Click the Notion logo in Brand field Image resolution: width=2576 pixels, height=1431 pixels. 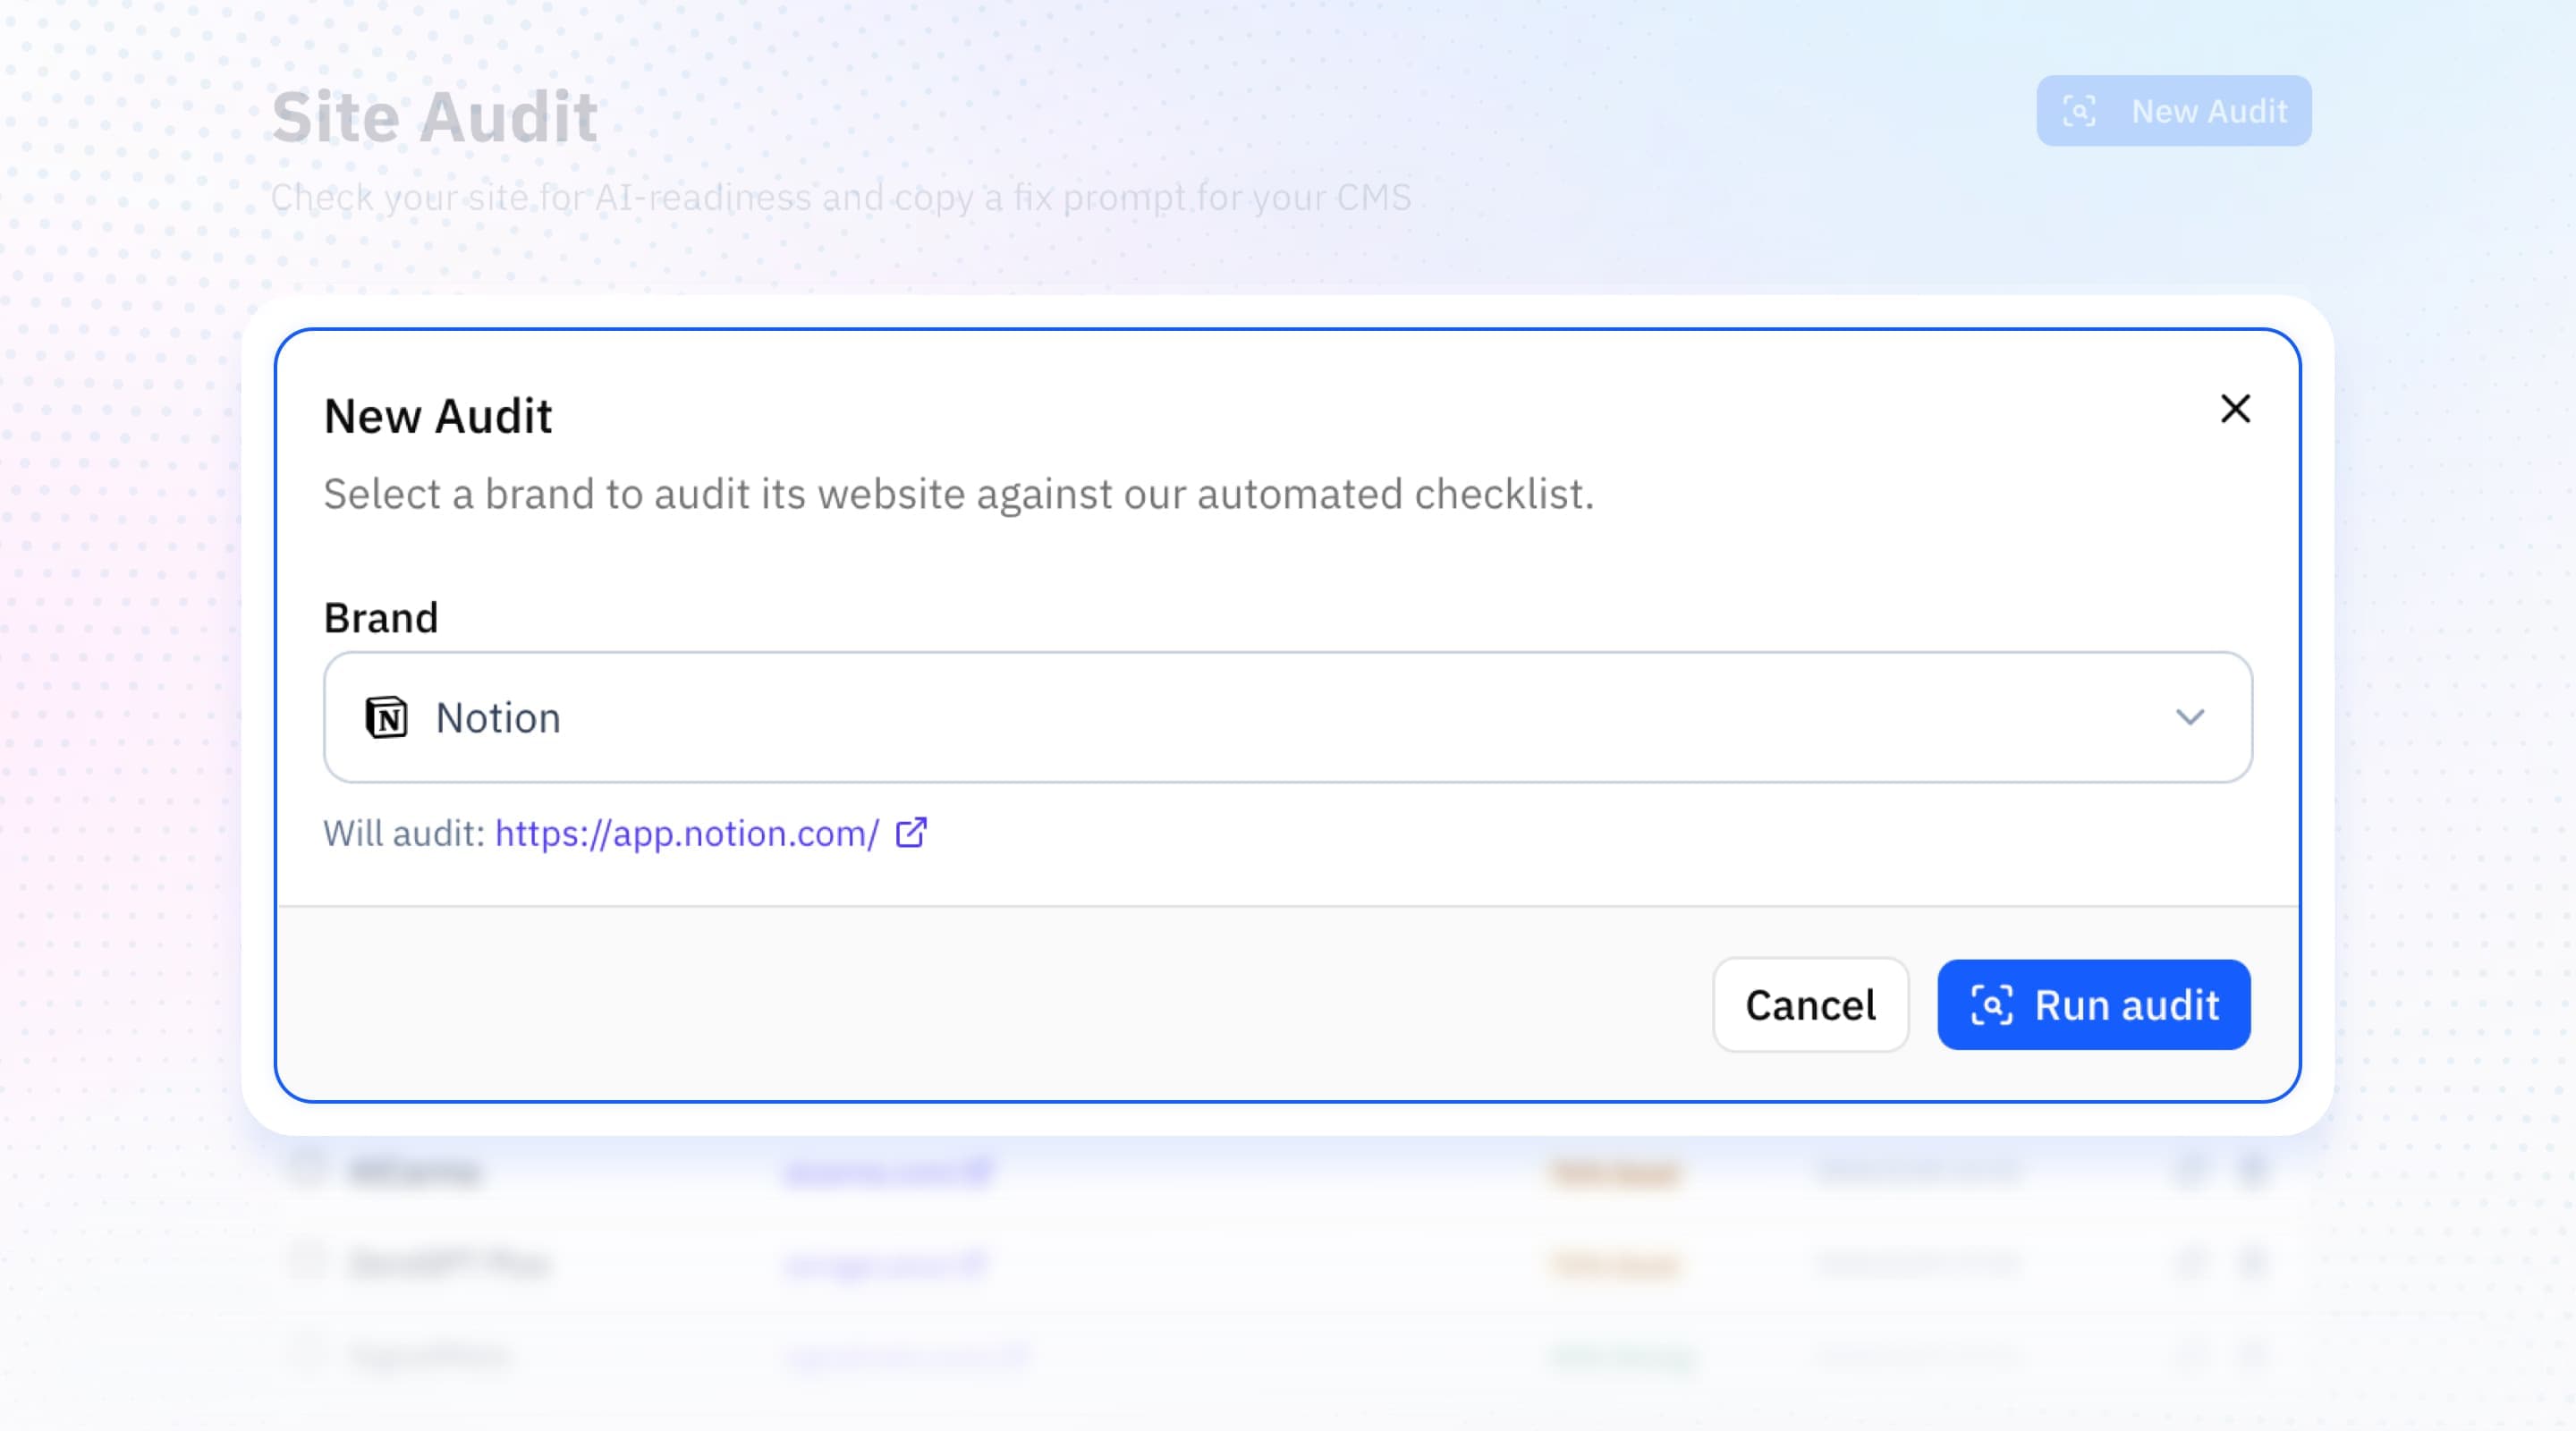click(x=386, y=717)
